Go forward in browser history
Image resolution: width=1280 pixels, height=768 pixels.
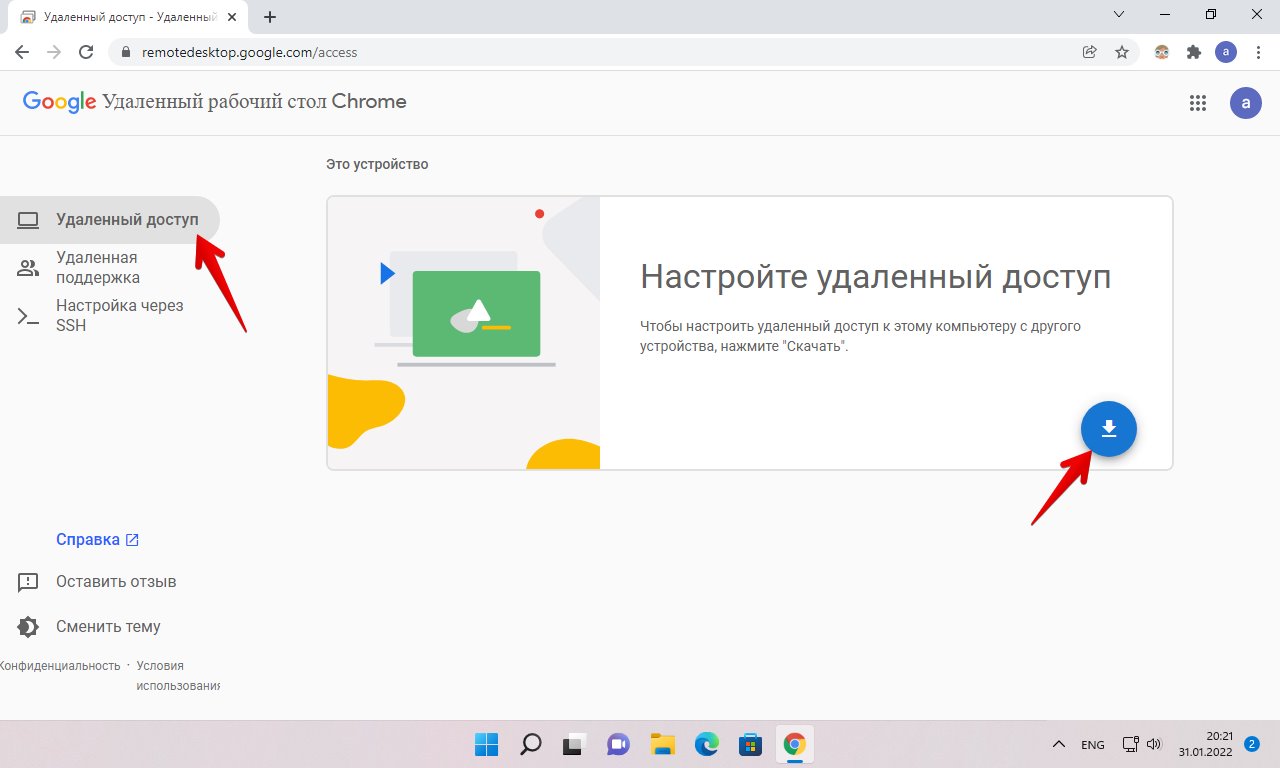(x=54, y=52)
